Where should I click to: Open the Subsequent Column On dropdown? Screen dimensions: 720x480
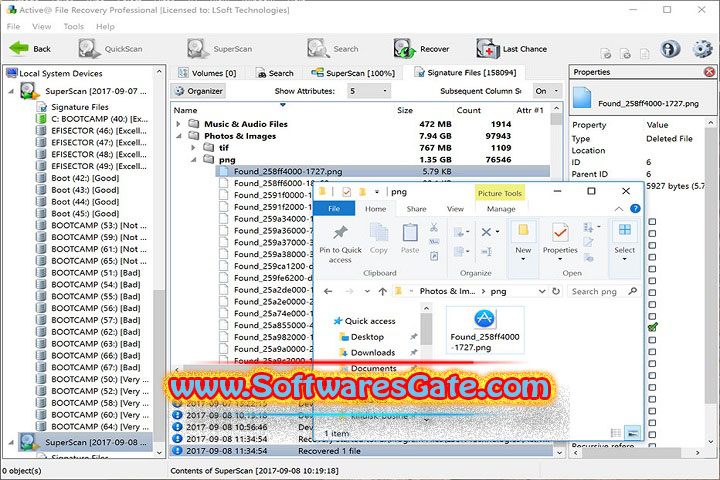pyautogui.click(x=547, y=91)
